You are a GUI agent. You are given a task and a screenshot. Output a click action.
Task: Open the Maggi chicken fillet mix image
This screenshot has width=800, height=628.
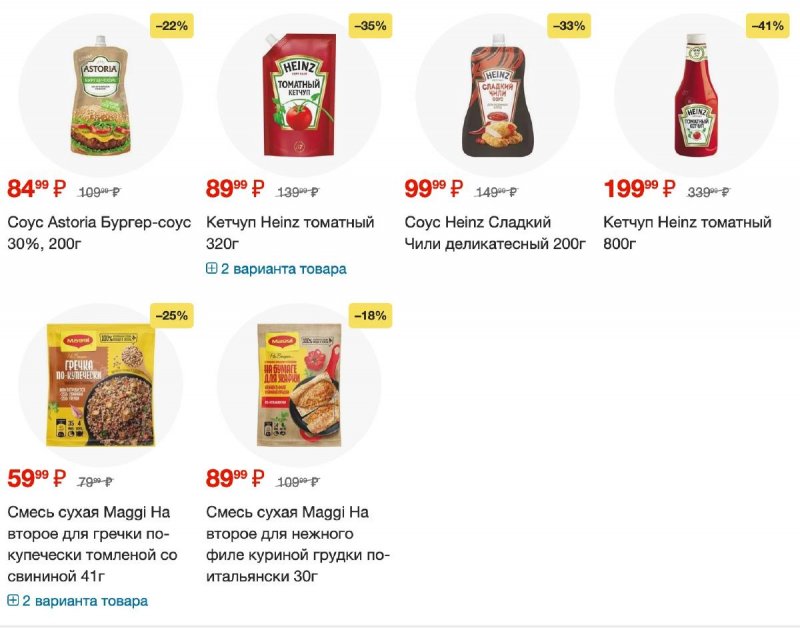coord(299,385)
